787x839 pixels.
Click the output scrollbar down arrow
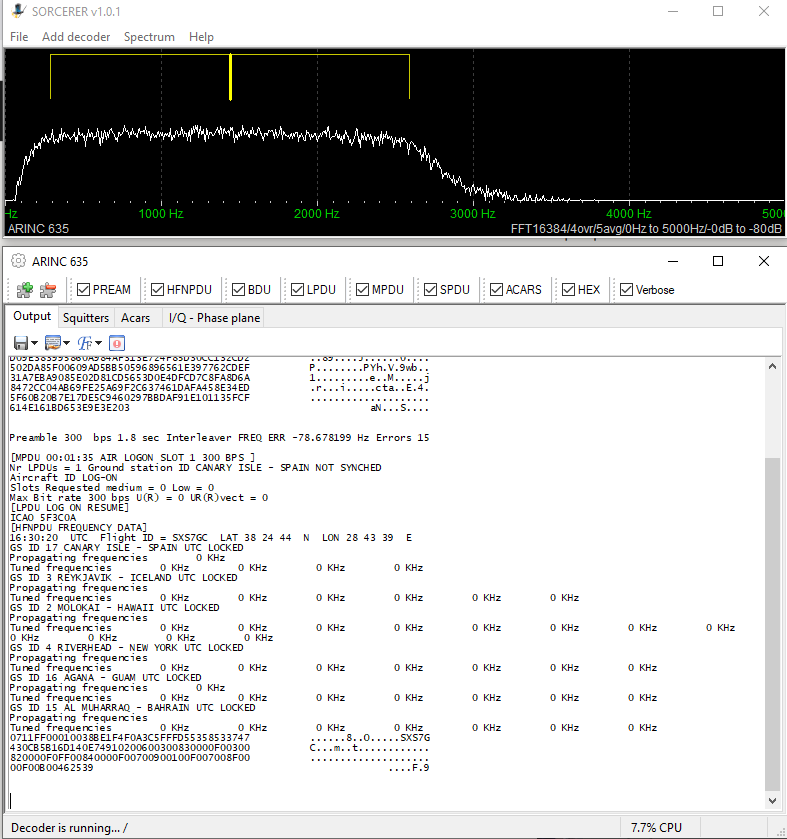[772, 800]
